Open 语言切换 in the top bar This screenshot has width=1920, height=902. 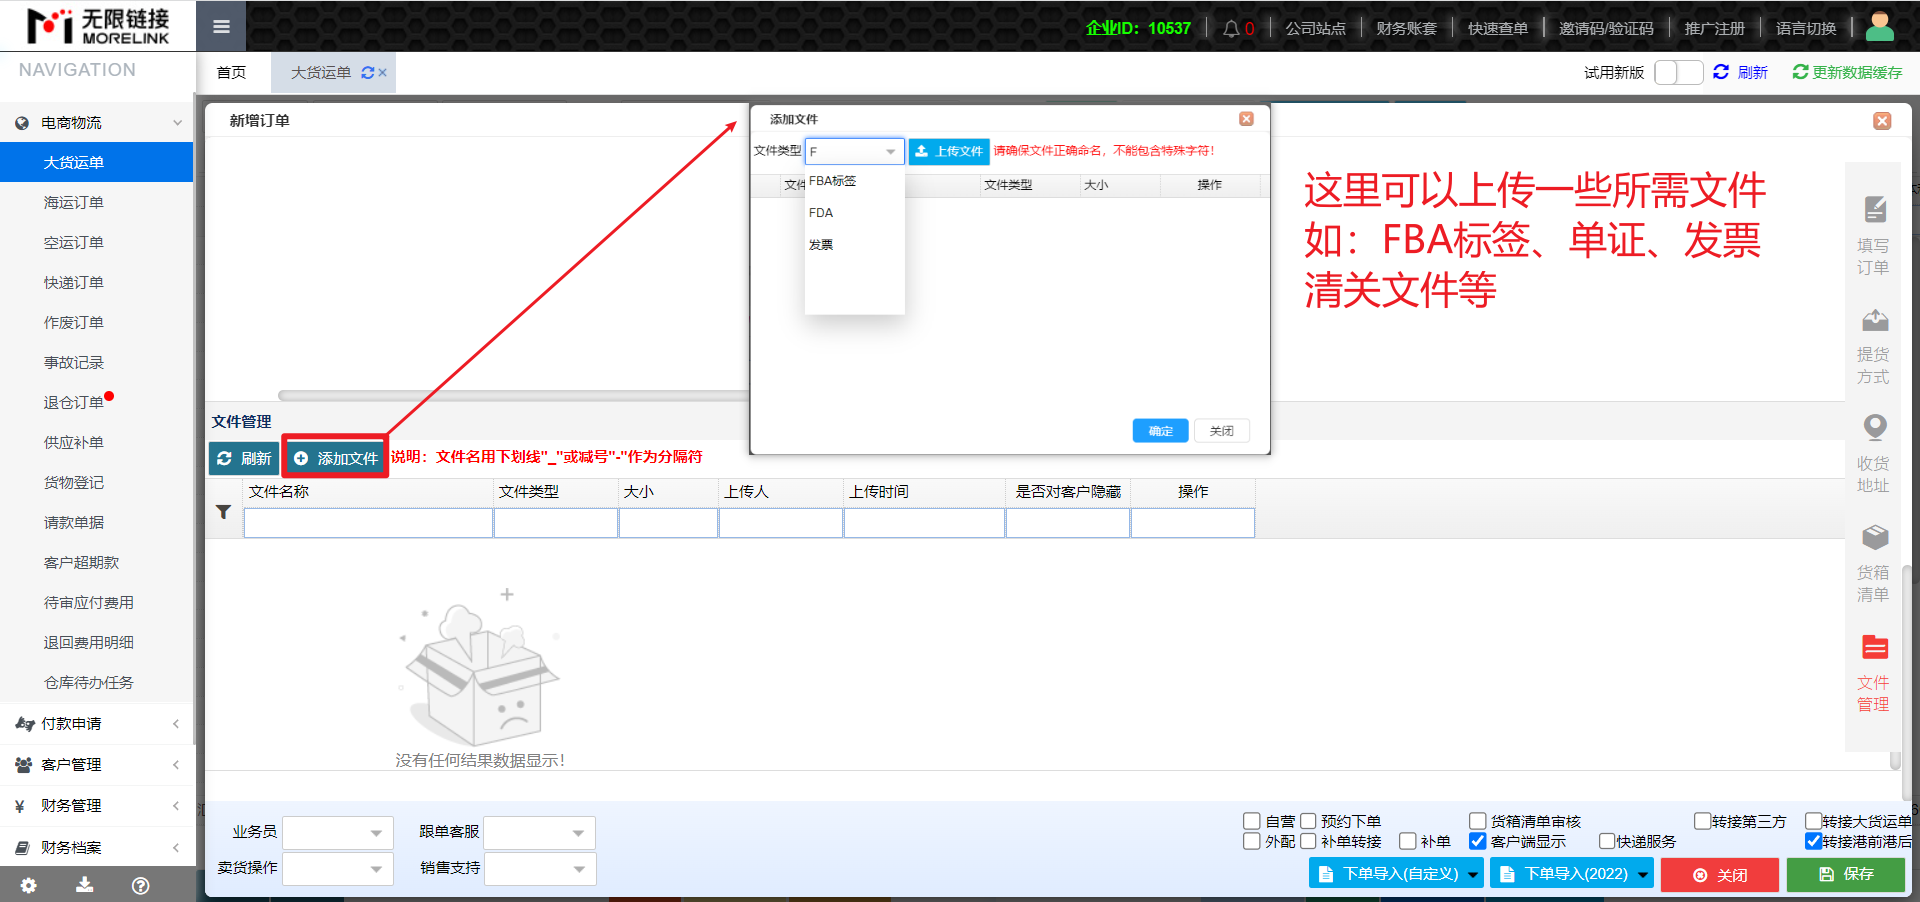[1806, 28]
